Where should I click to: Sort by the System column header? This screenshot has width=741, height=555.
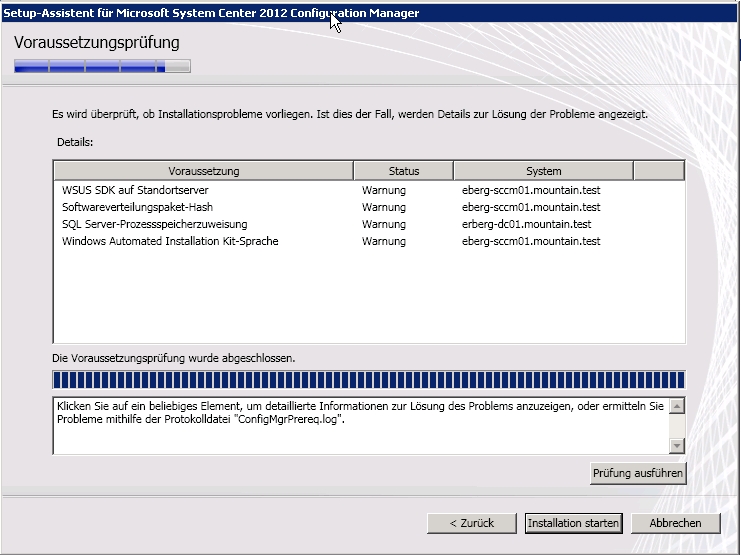click(x=544, y=171)
